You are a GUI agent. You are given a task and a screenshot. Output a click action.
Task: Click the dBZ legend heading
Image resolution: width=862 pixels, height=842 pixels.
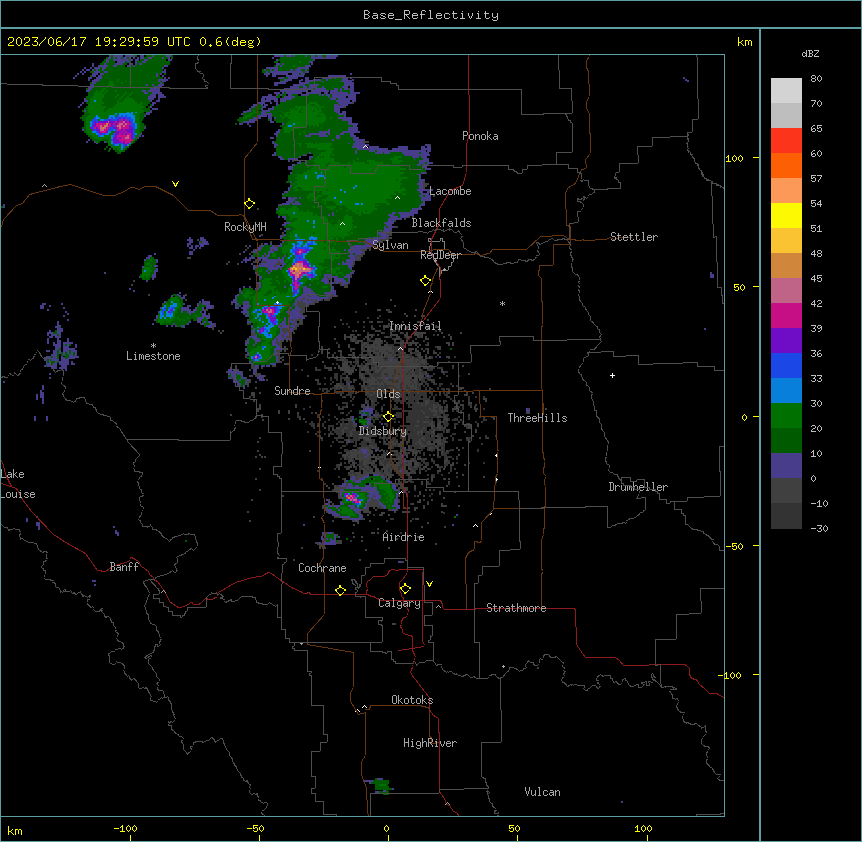810,54
